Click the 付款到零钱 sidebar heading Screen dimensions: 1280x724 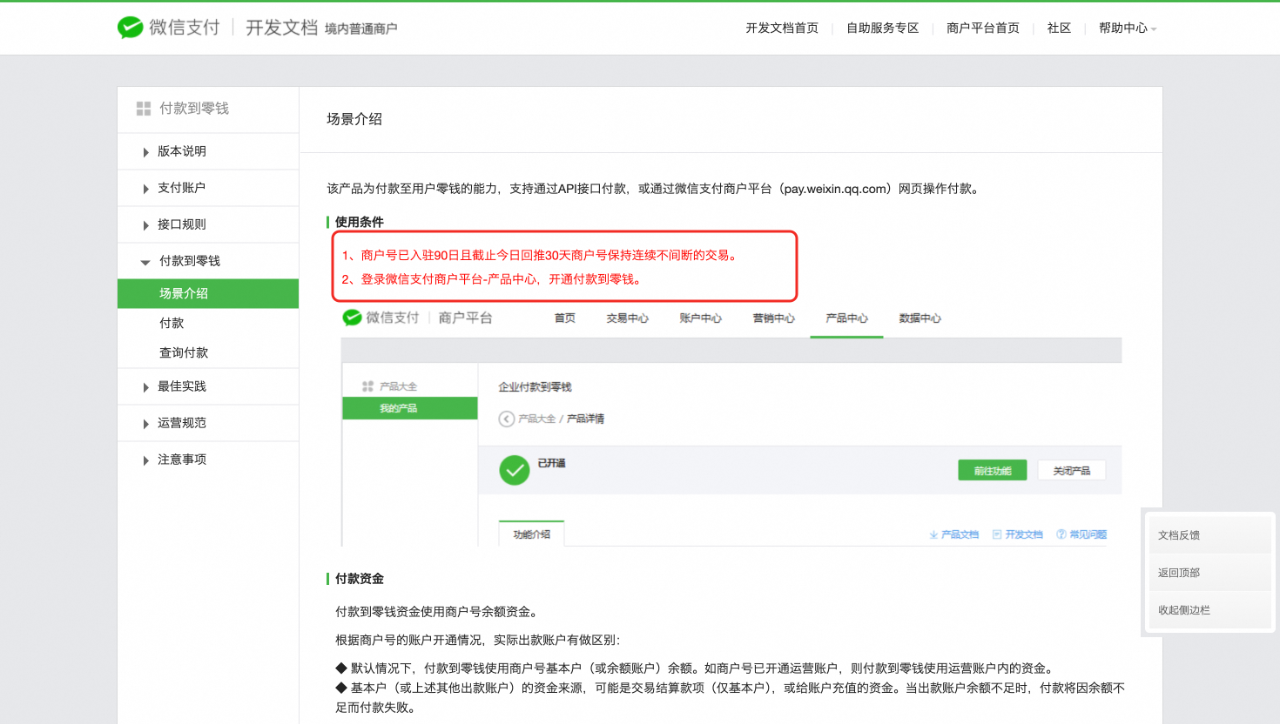tap(194, 108)
